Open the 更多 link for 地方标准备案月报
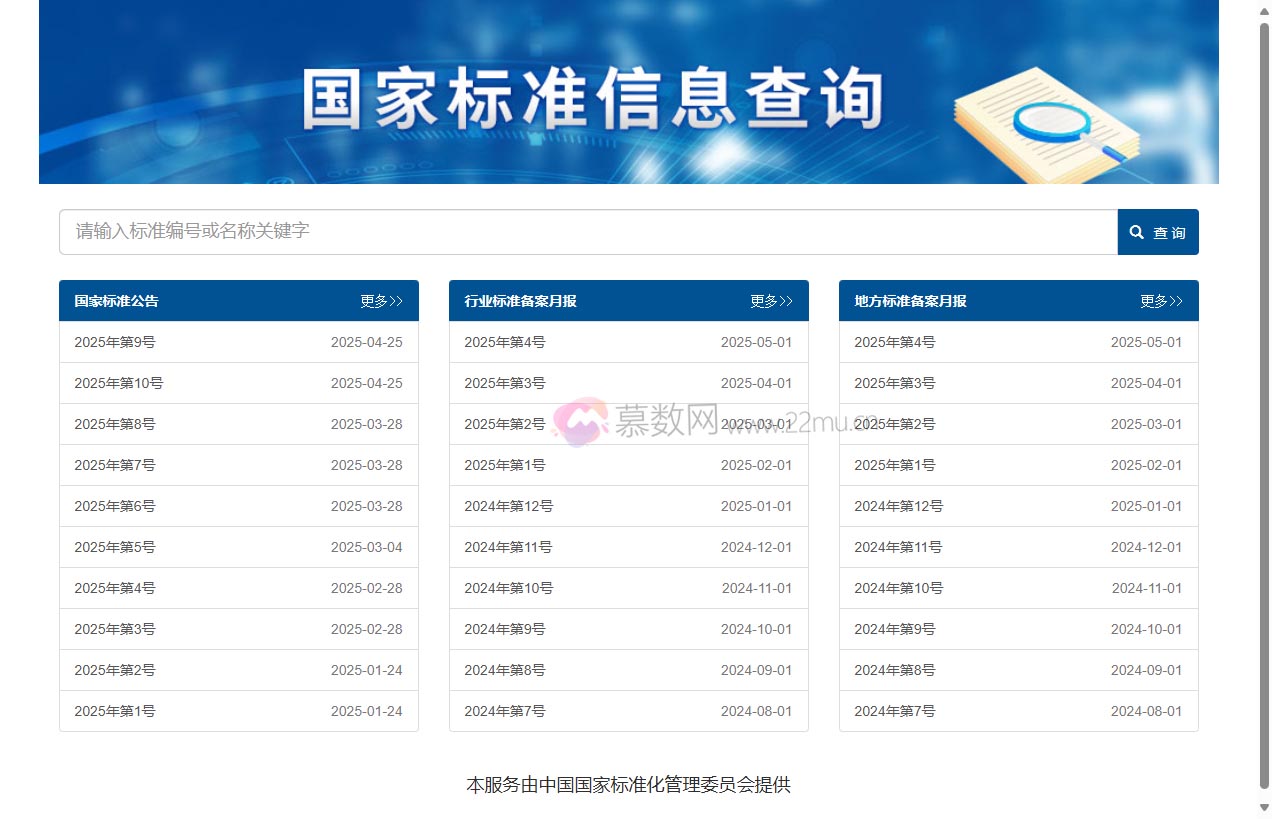The image size is (1272, 819). coord(1161,301)
